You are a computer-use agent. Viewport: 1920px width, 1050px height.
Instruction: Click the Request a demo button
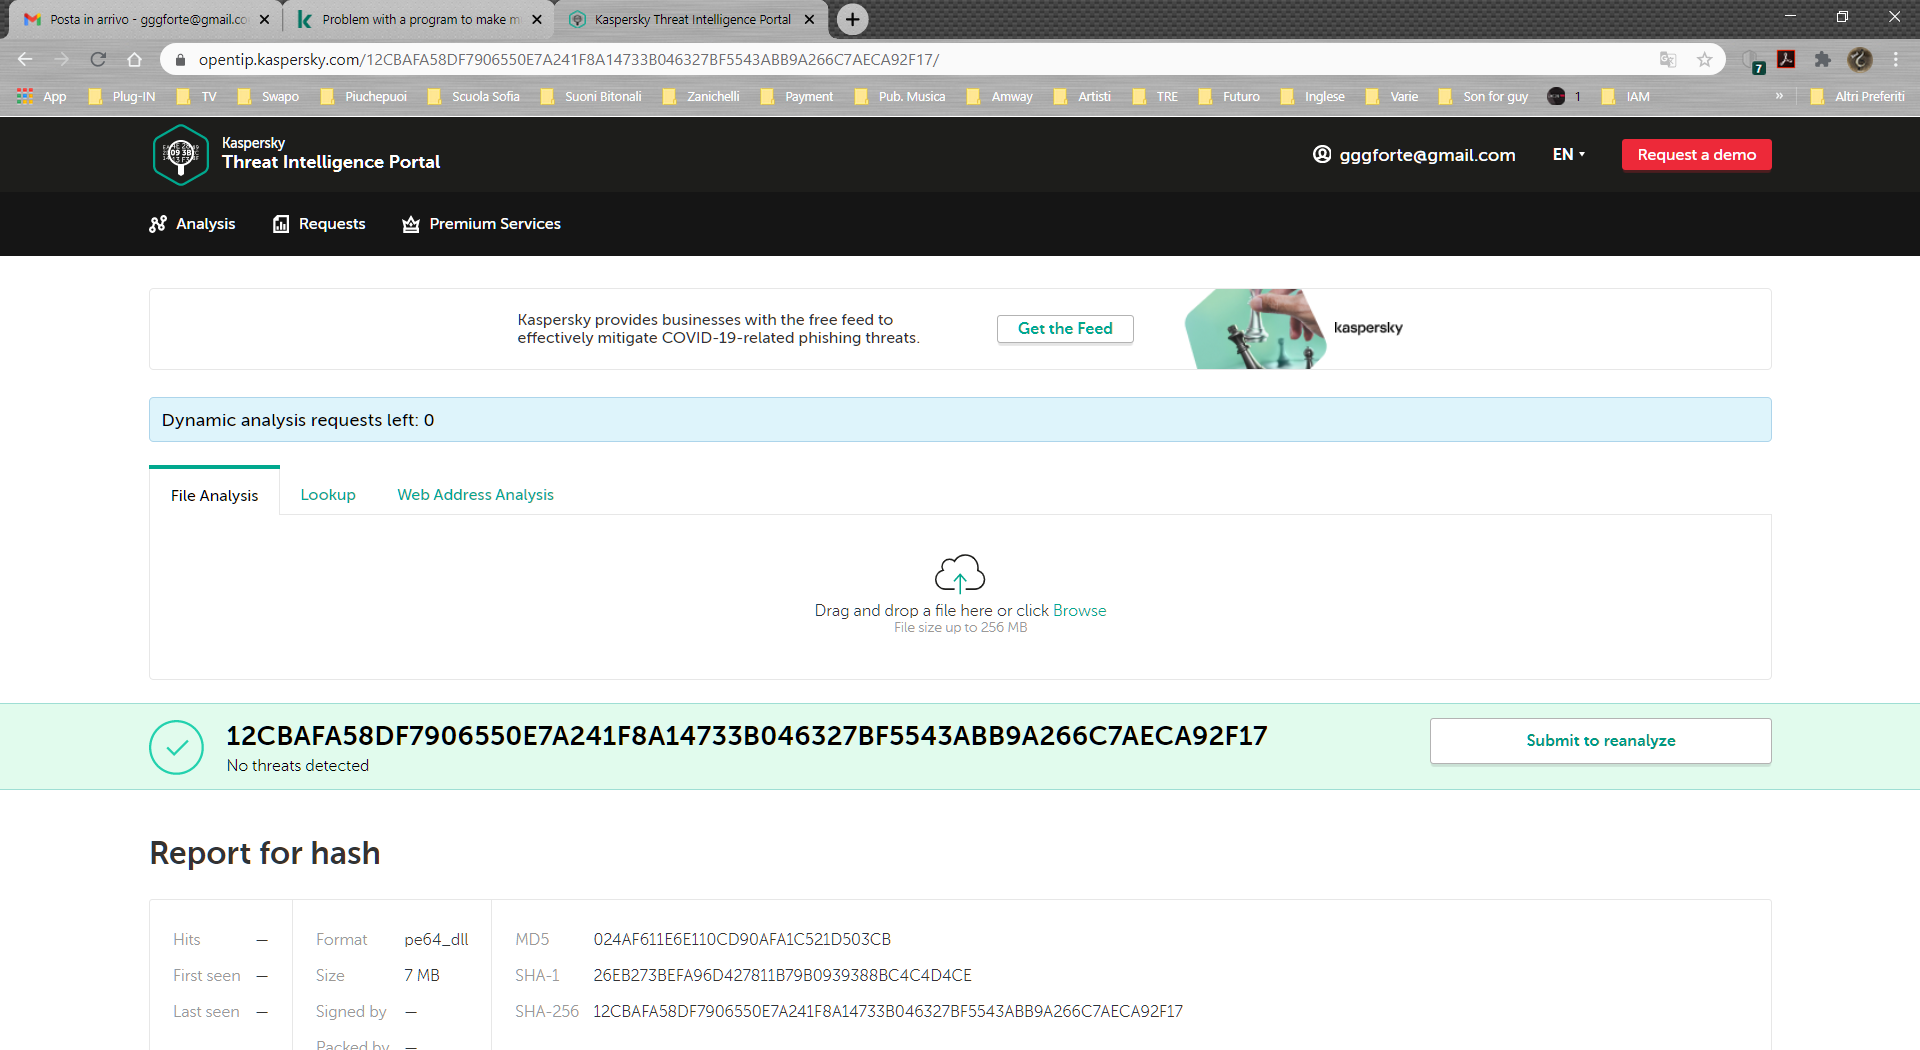pyautogui.click(x=1696, y=155)
